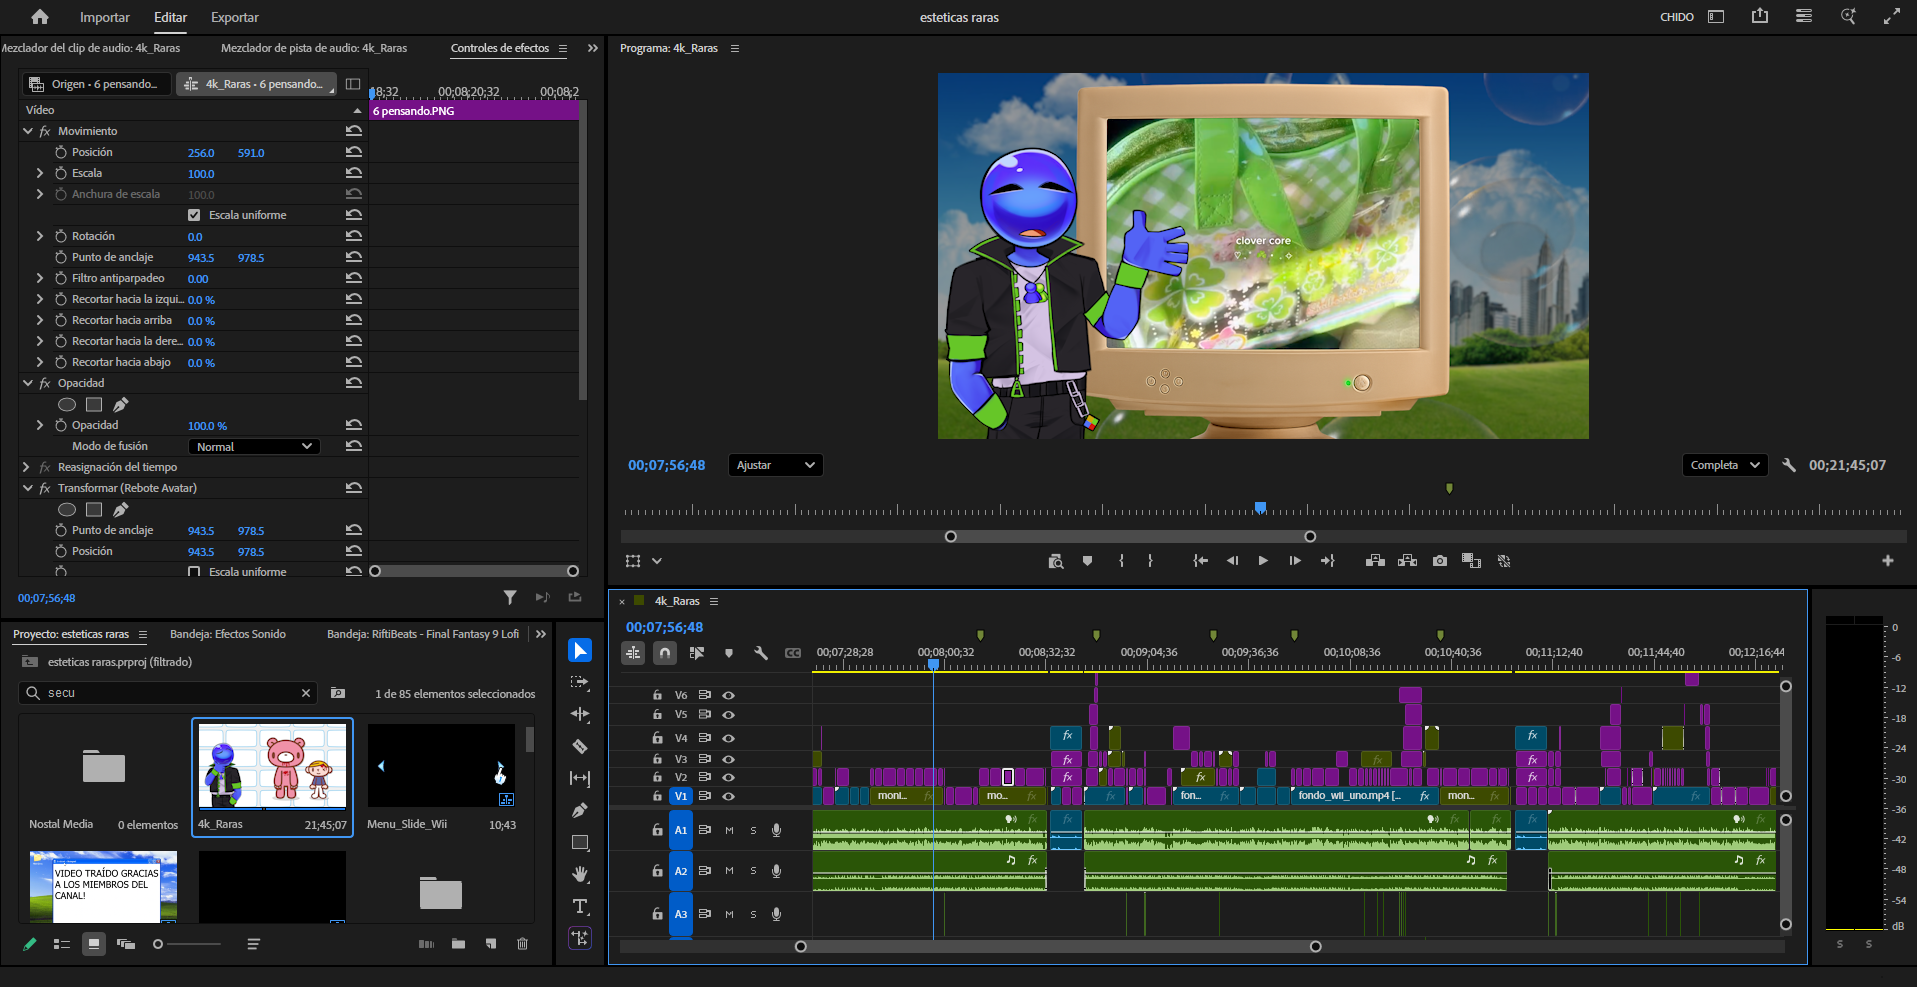Open the Completa playback resolution dropdown

(1725, 465)
